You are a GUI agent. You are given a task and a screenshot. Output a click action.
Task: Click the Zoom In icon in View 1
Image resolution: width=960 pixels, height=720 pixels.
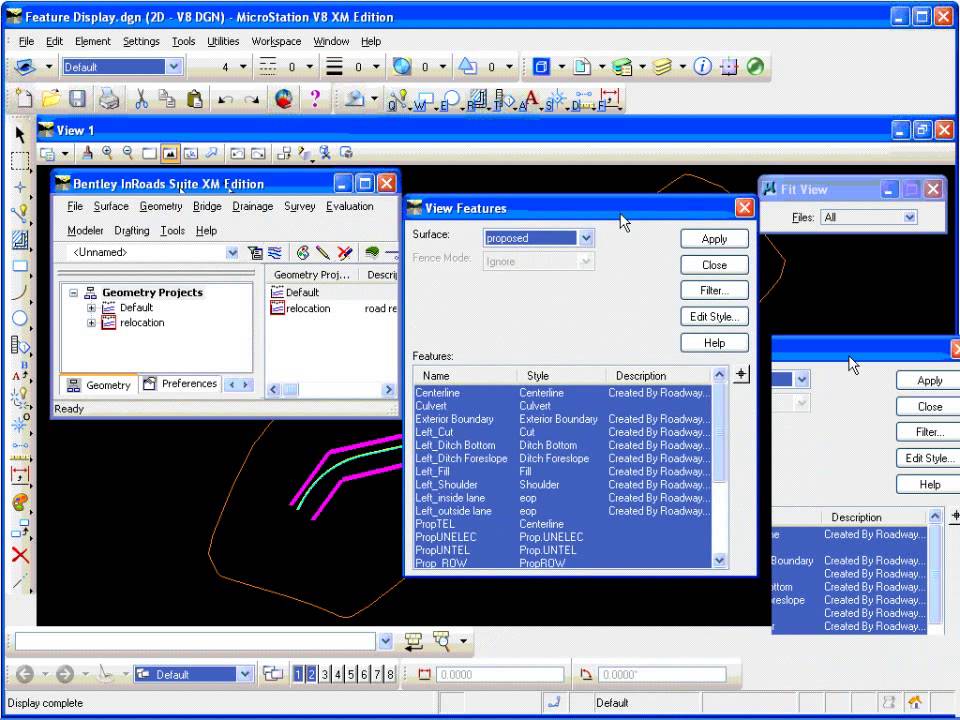click(107, 152)
